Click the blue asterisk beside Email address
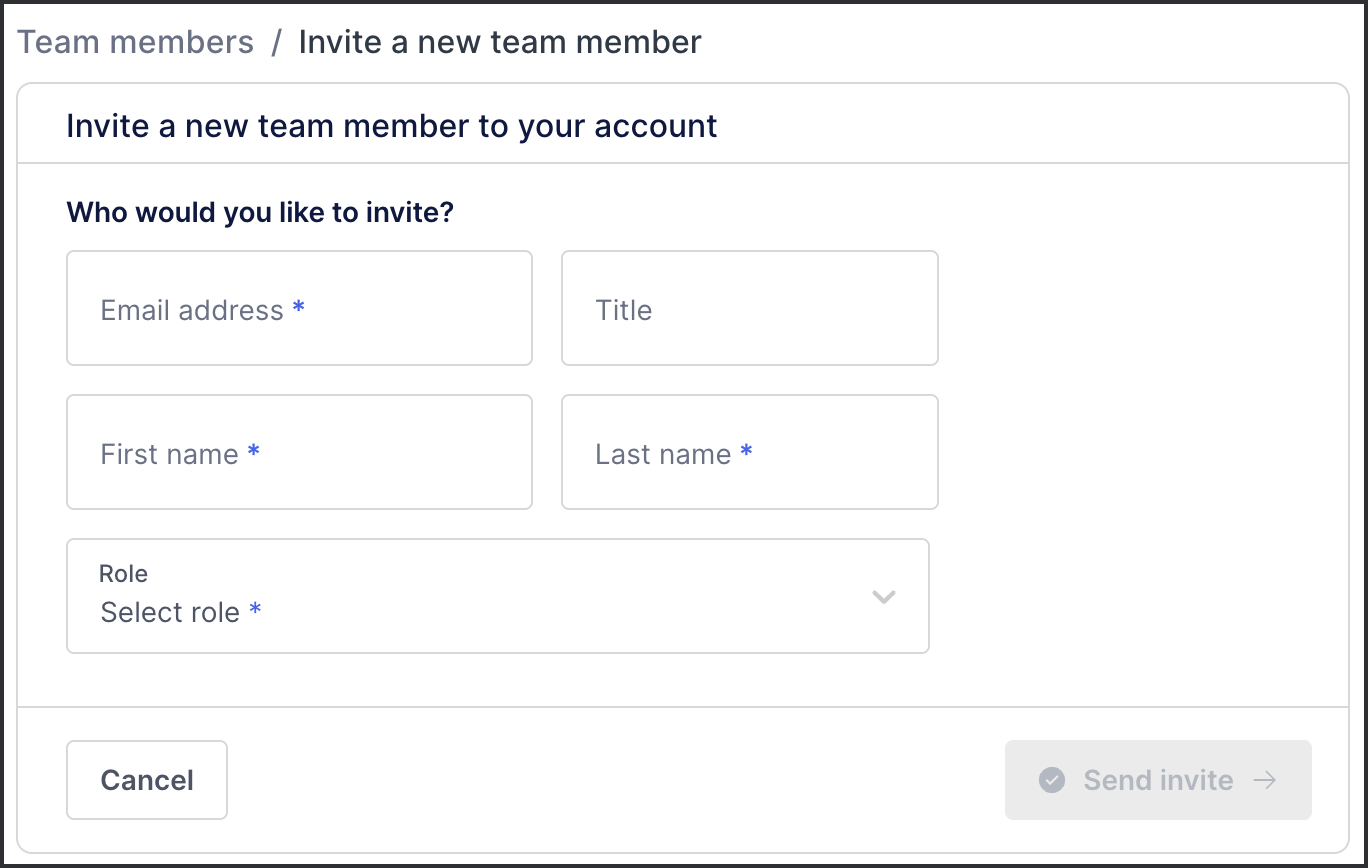 click(298, 308)
